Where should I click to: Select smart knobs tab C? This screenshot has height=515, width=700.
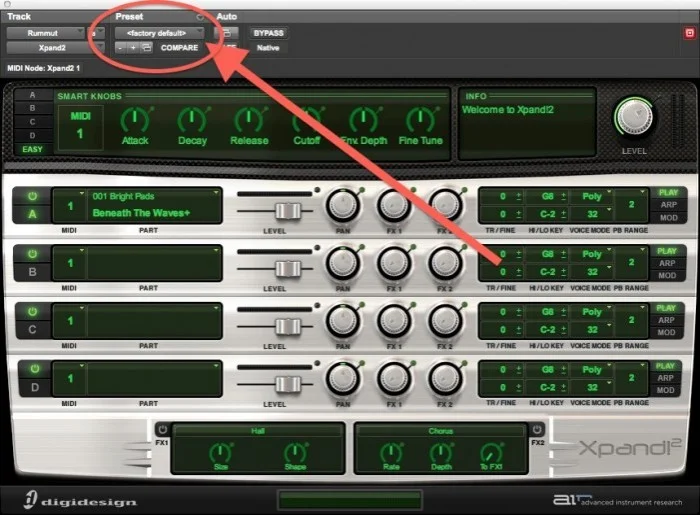pos(32,122)
